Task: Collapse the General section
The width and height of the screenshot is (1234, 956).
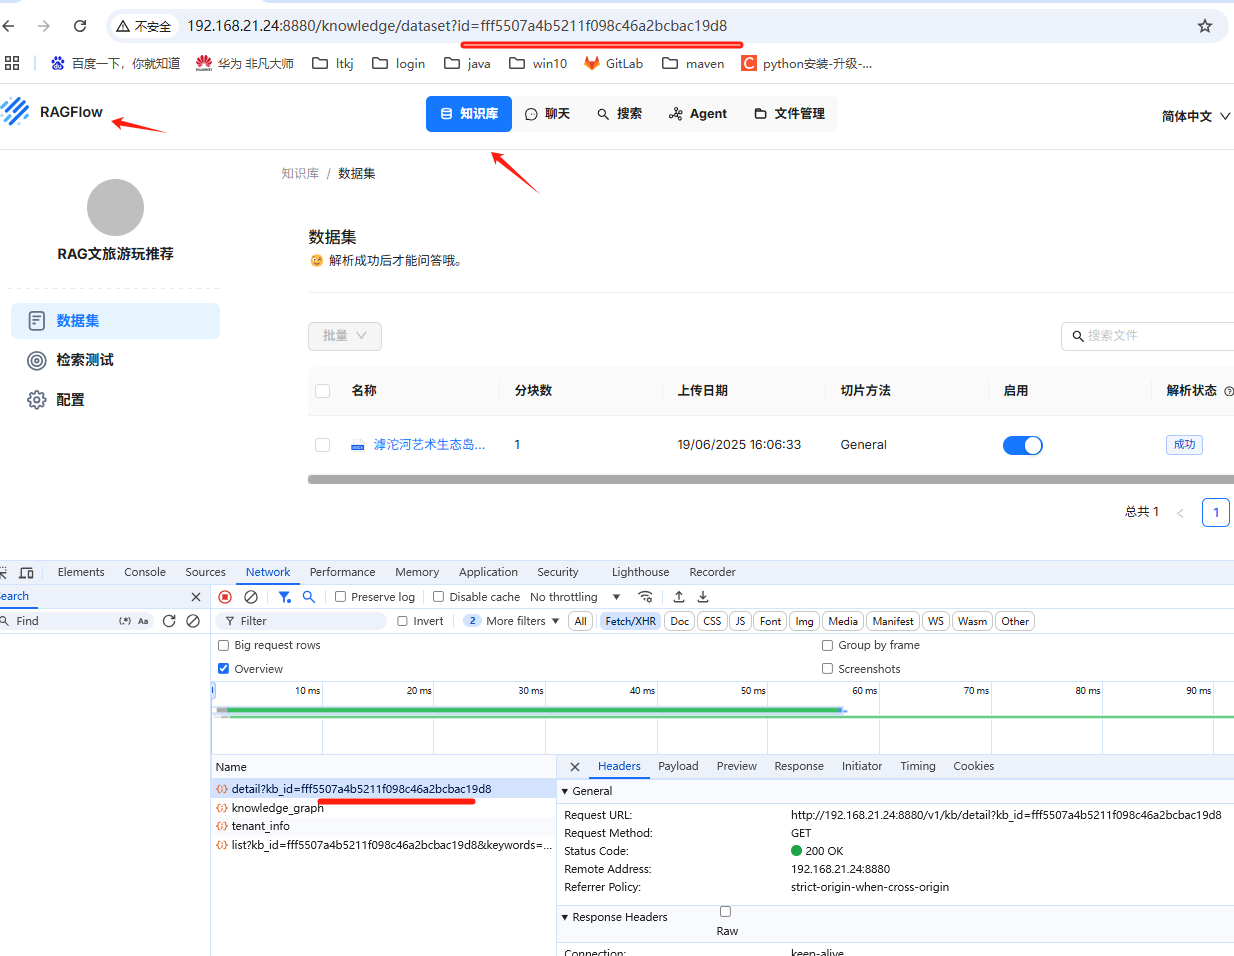Action: pyautogui.click(x=565, y=791)
